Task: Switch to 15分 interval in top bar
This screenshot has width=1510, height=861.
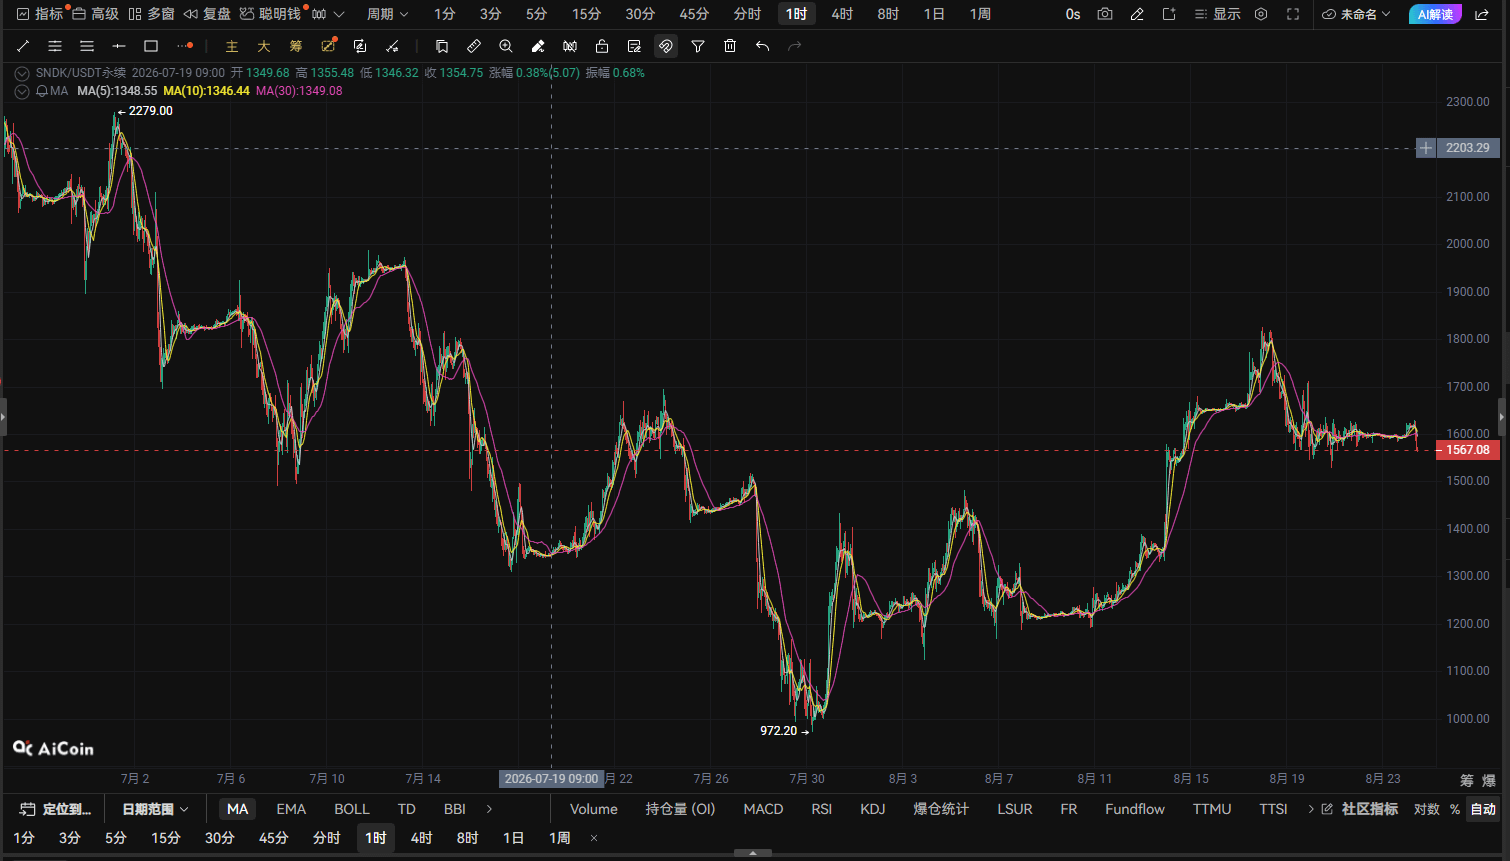Action: click(x=587, y=14)
